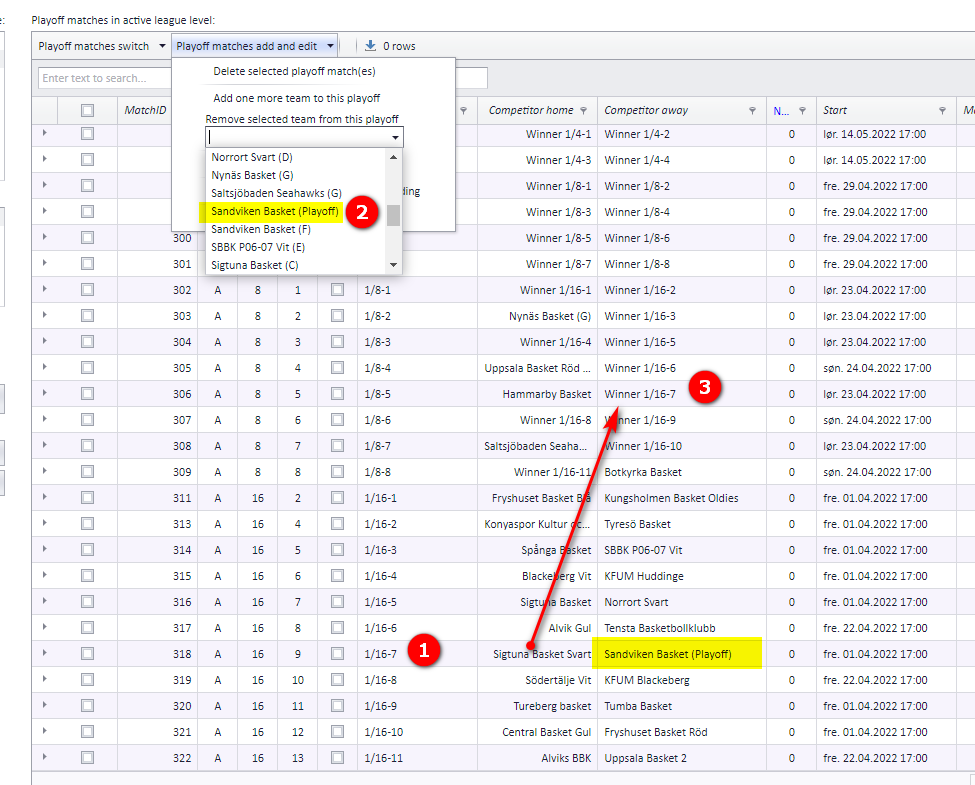This screenshot has width=975, height=785.
Task: Click the 0 rows export button label
Action: (399, 46)
